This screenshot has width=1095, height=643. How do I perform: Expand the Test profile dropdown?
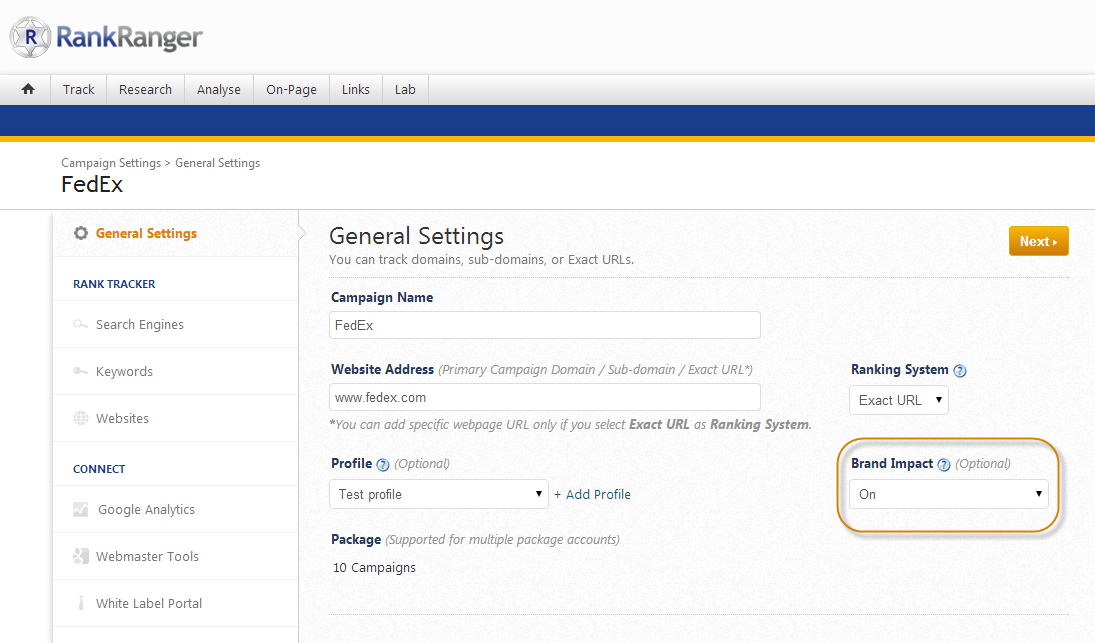pyautogui.click(x=439, y=494)
